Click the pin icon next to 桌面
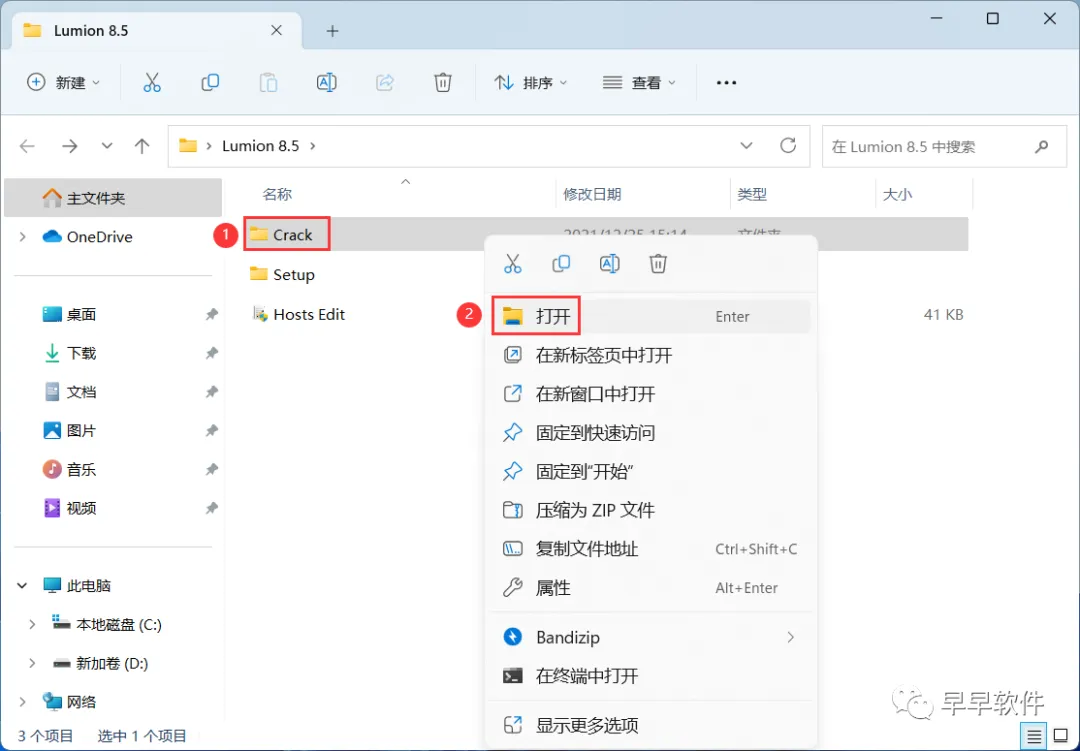 (211, 315)
